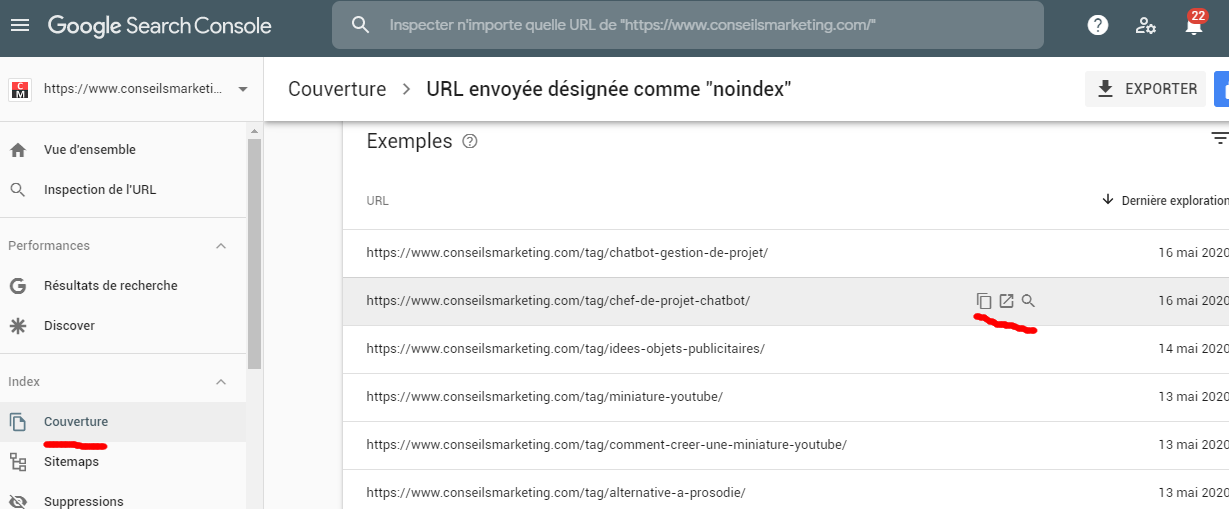
Task: Open Suppressions in the sidebar
Action: point(84,501)
